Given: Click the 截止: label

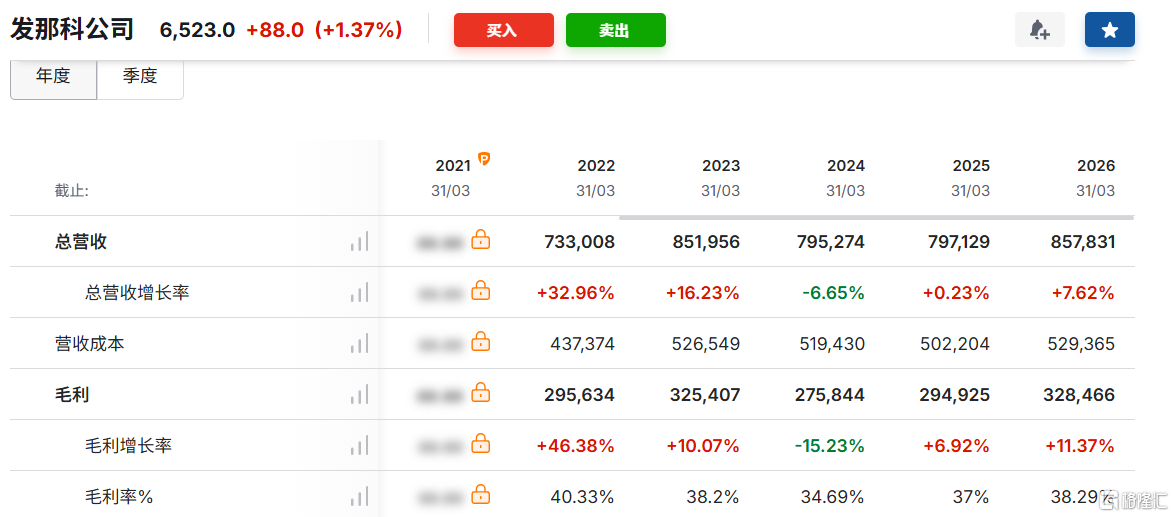Looking at the screenshot, I should tap(72, 192).
